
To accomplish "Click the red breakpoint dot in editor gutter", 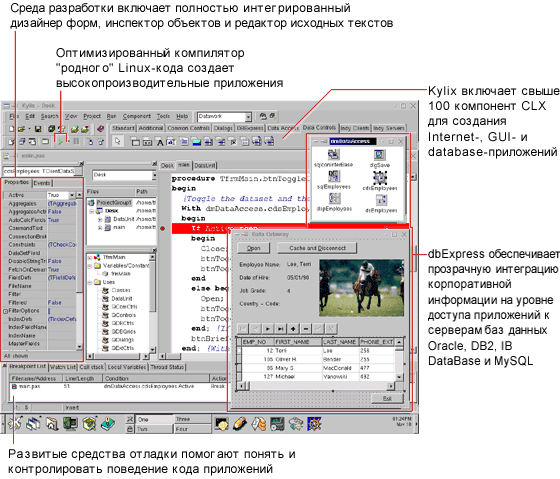I will point(162,228).
